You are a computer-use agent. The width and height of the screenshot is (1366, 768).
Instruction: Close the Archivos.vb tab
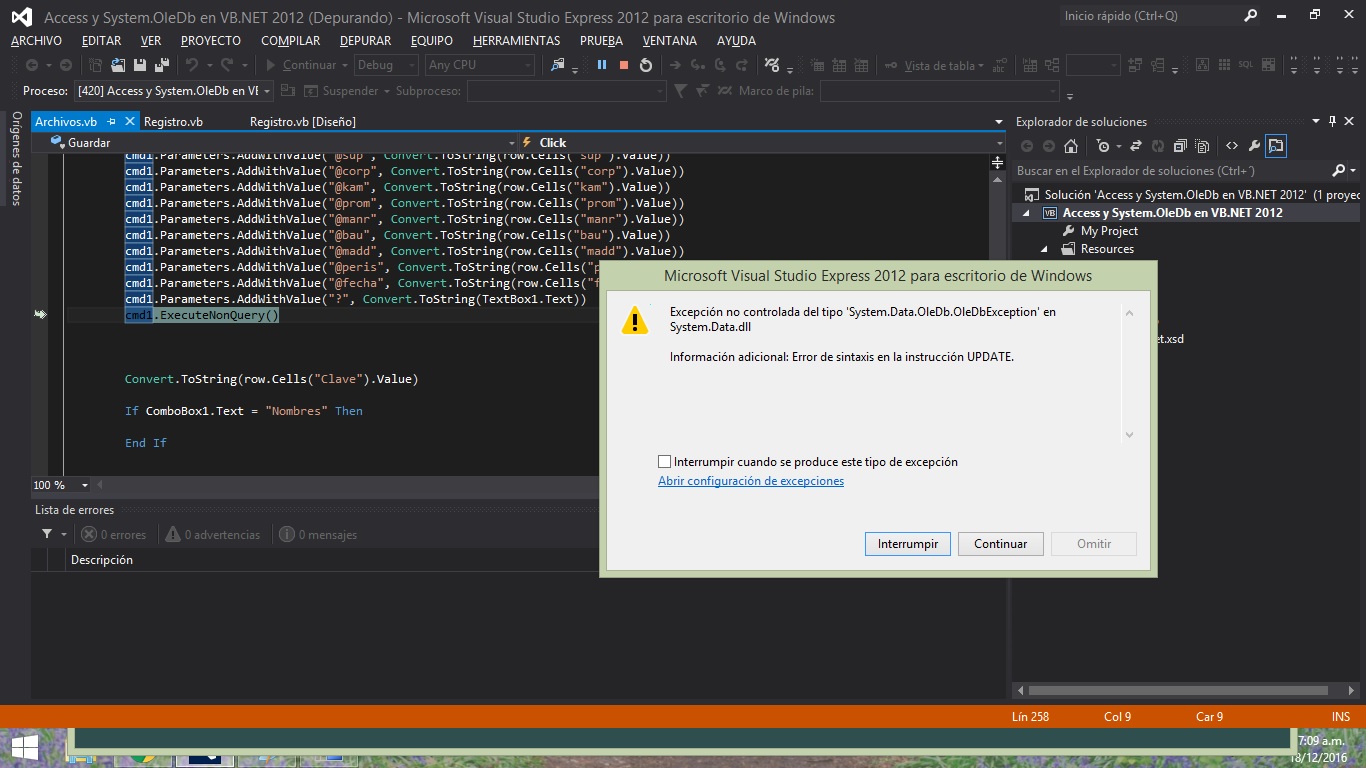(130, 122)
